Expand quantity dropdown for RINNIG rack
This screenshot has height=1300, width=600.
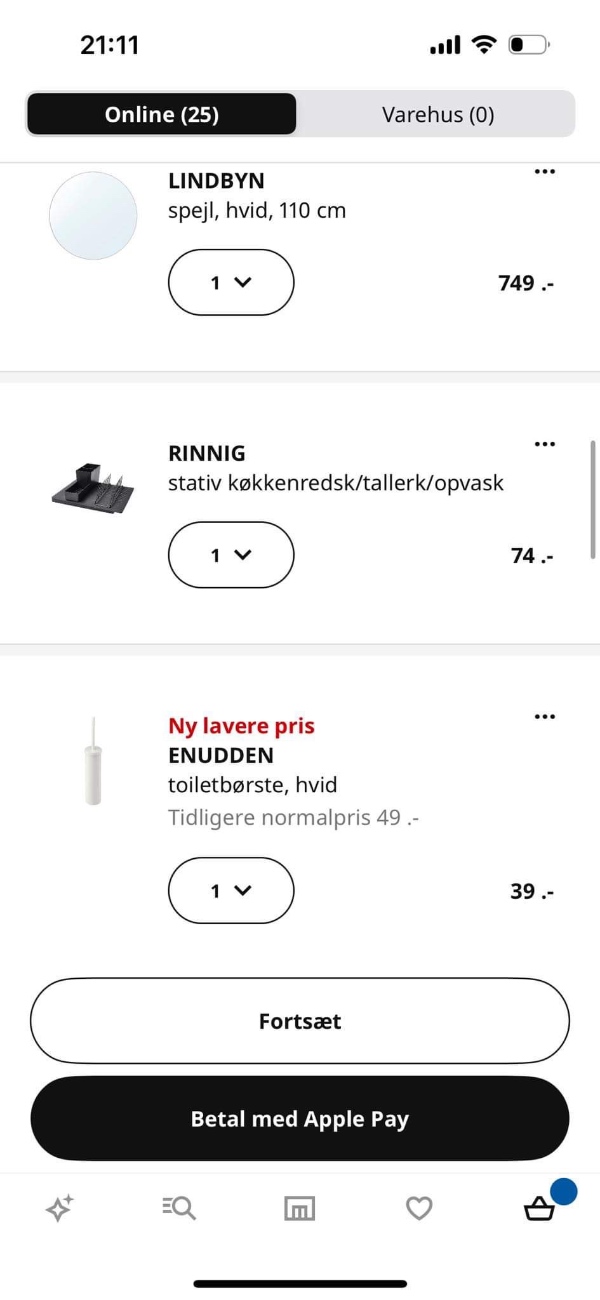(x=231, y=555)
